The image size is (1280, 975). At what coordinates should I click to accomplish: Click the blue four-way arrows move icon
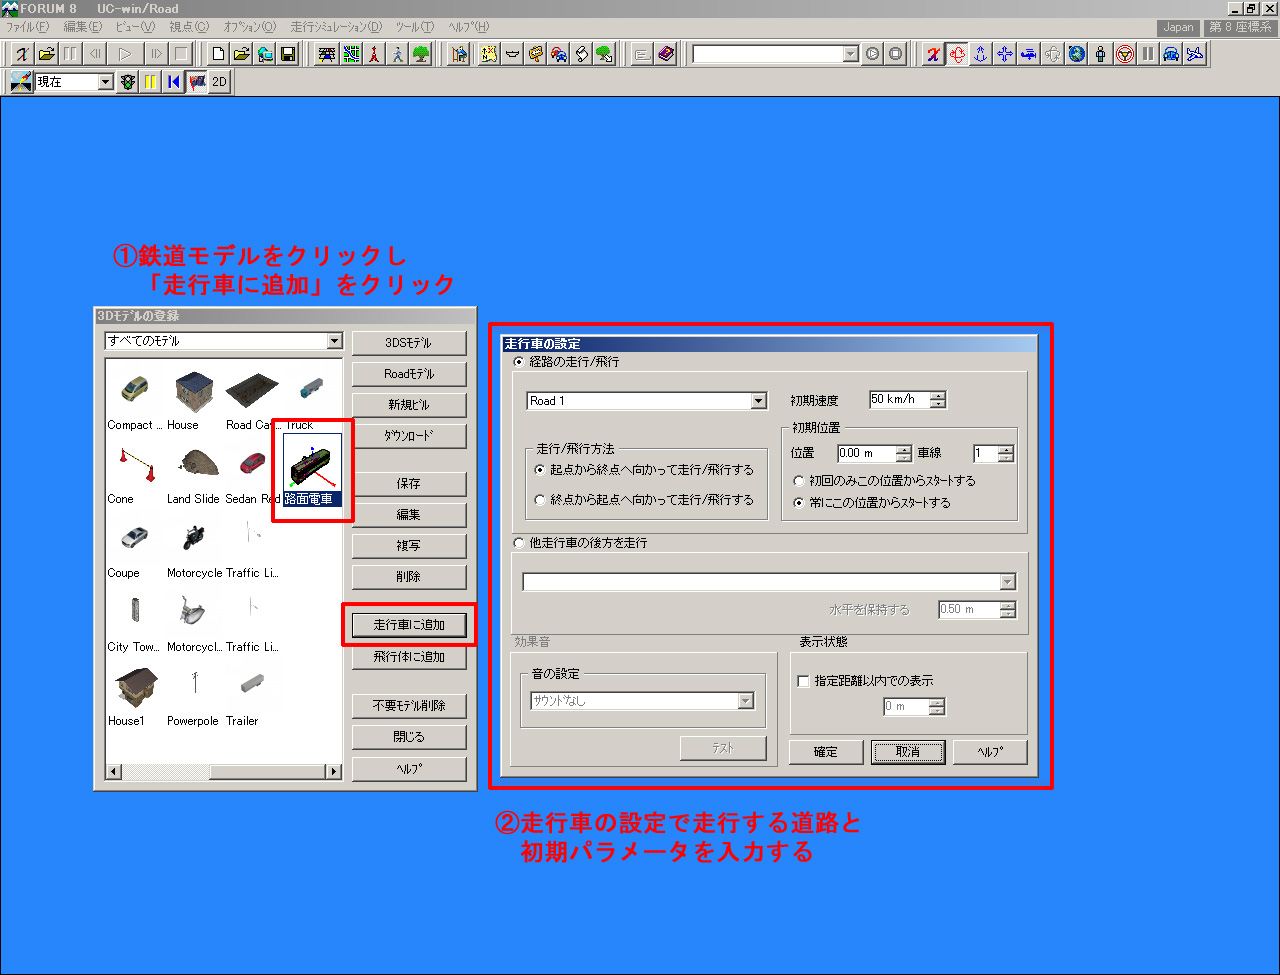click(1005, 54)
